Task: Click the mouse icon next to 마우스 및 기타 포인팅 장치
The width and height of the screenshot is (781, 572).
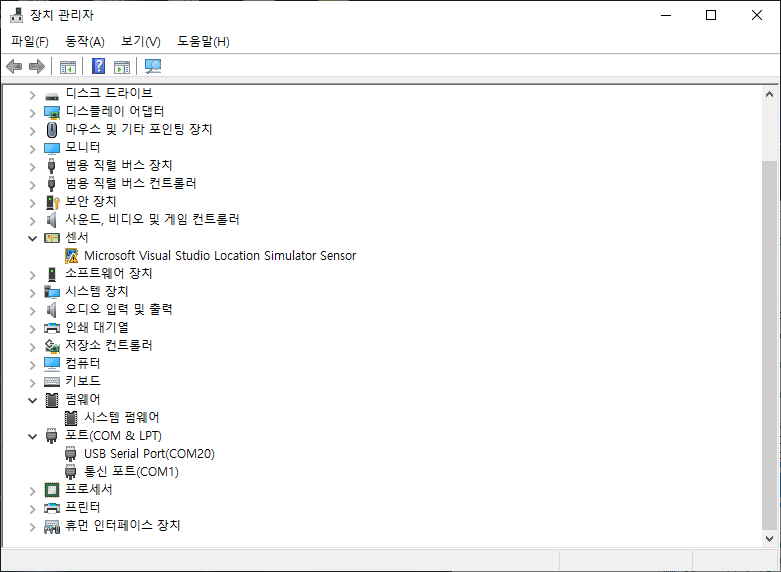Action: [x=52, y=130]
